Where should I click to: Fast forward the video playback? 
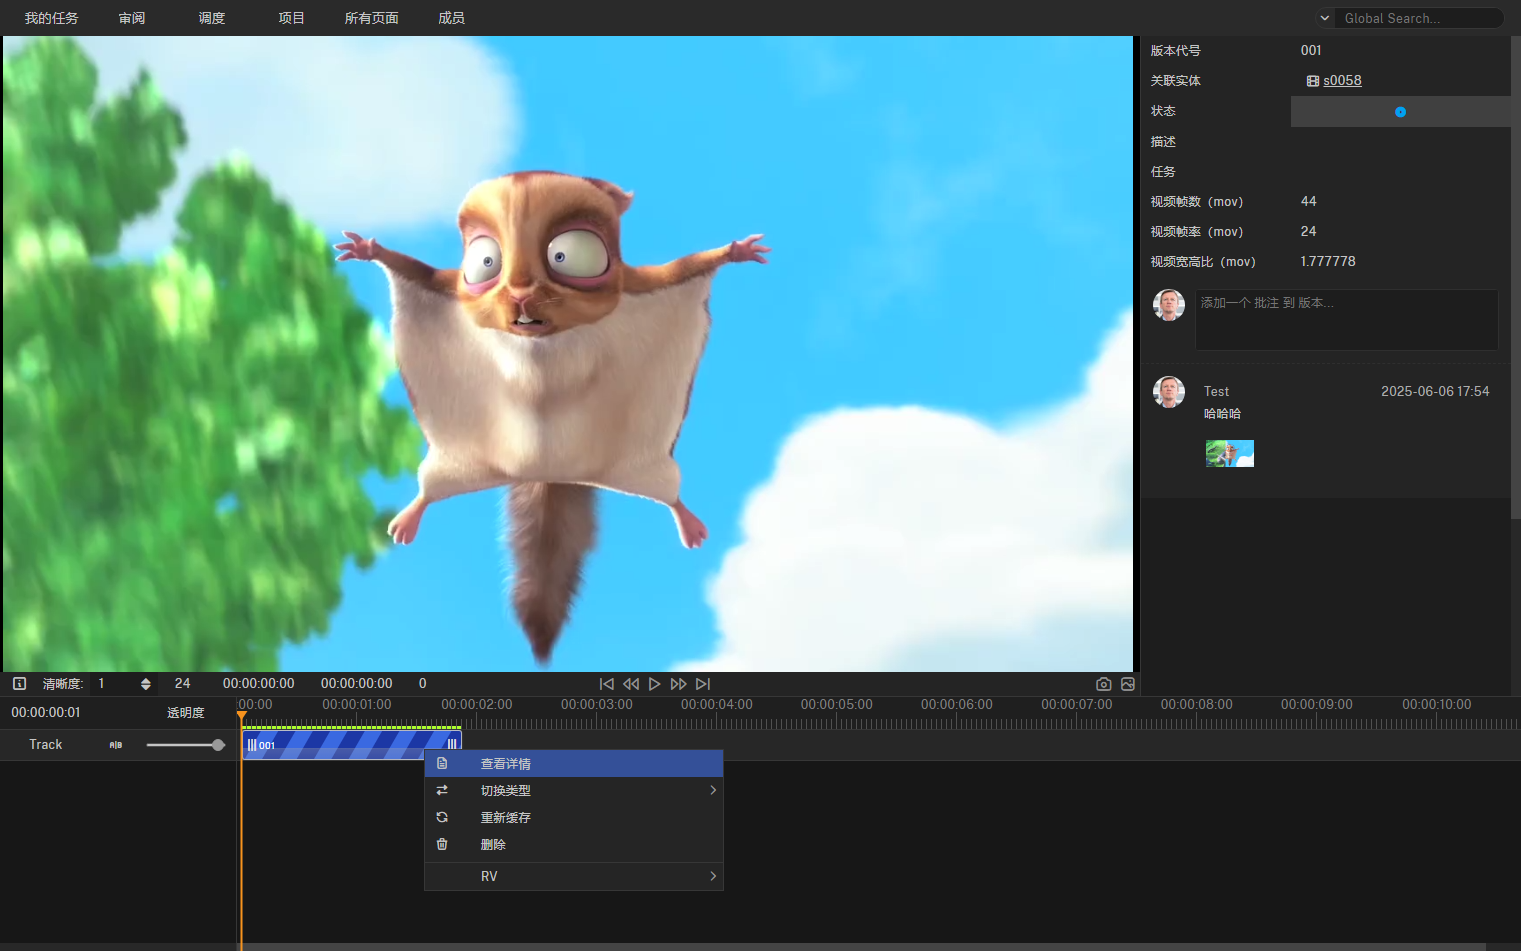point(679,684)
